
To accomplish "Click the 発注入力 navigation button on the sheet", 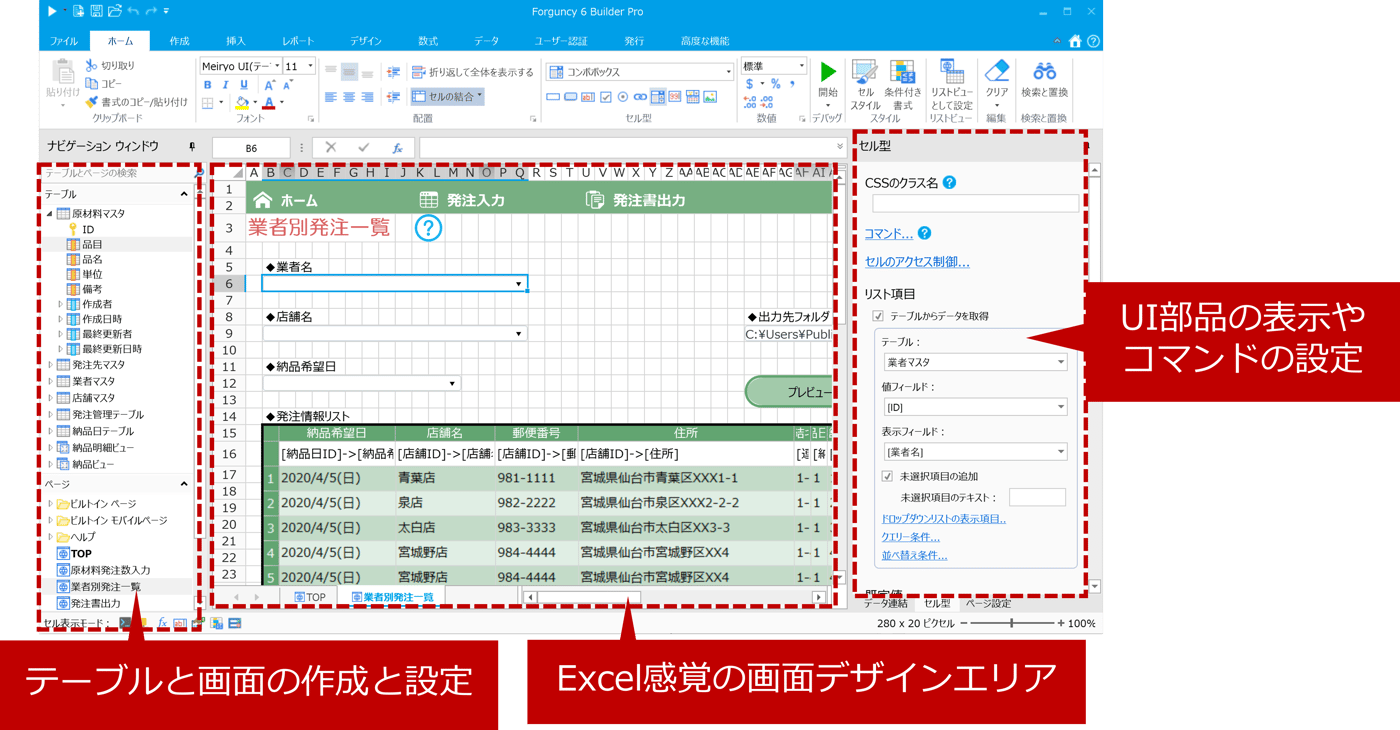I will point(462,200).
